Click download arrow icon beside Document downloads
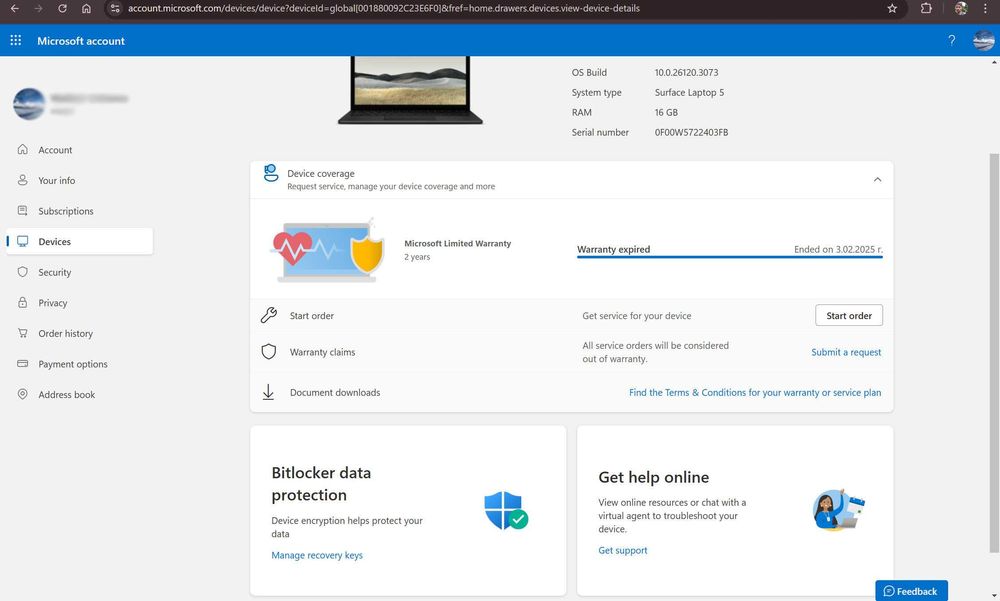 tap(268, 392)
